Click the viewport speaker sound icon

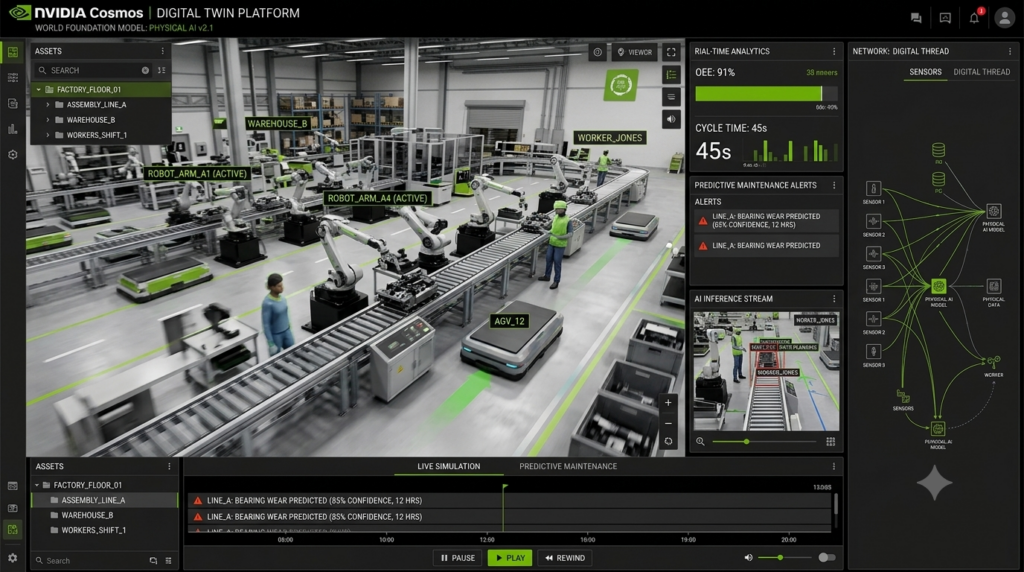point(671,119)
